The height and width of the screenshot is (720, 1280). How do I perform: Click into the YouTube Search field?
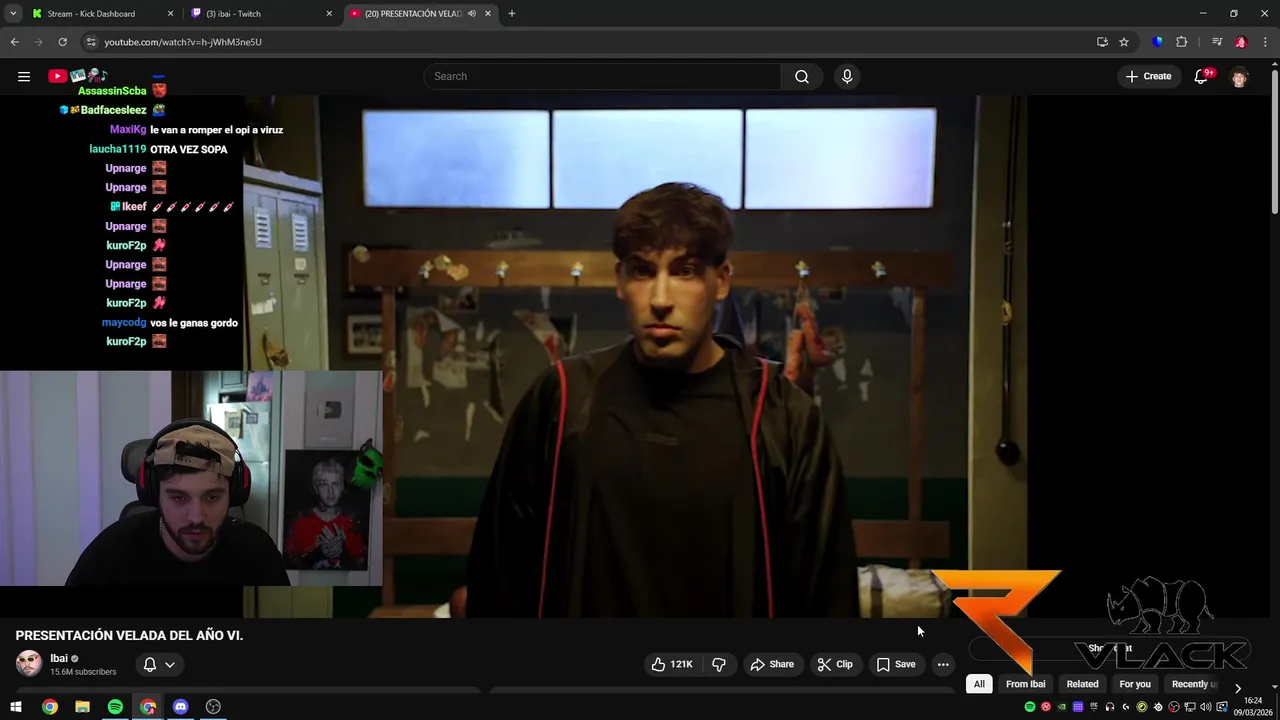tap(602, 76)
